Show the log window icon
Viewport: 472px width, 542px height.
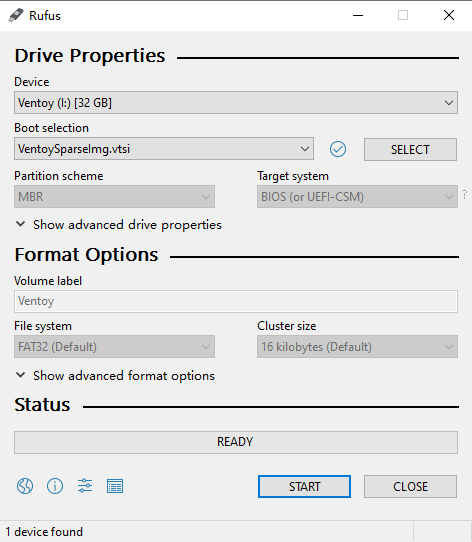coord(115,486)
